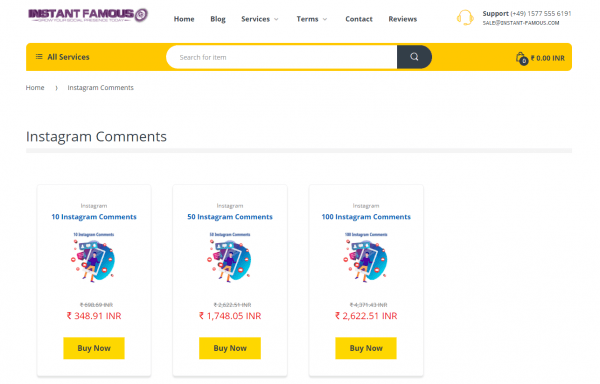Click the headset support icon
The width and height of the screenshot is (600, 384).
[x=465, y=18]
